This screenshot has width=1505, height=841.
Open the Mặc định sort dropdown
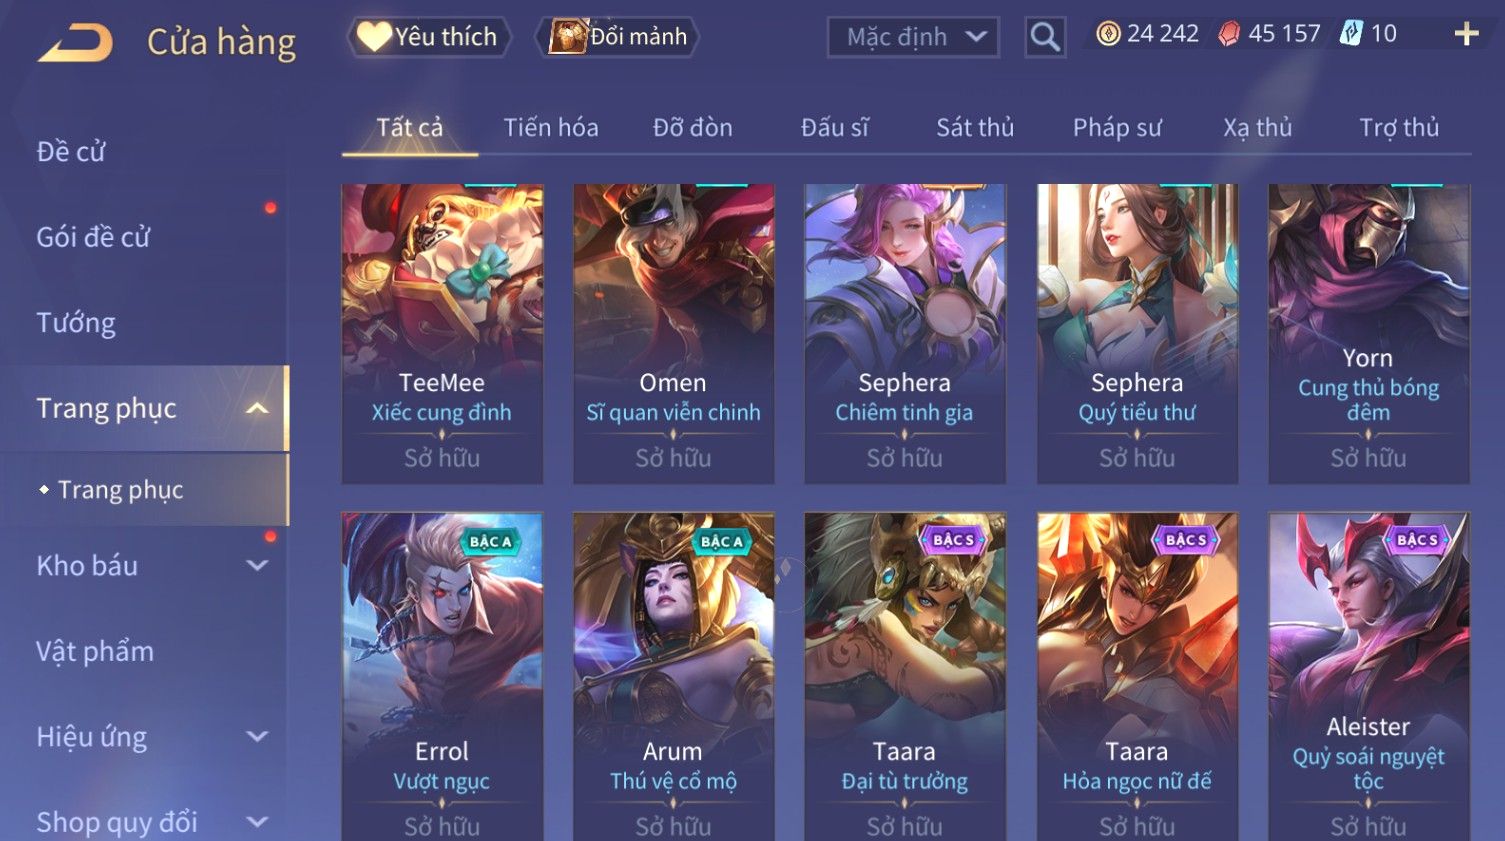pyautogui.click(x=913, y=37)
